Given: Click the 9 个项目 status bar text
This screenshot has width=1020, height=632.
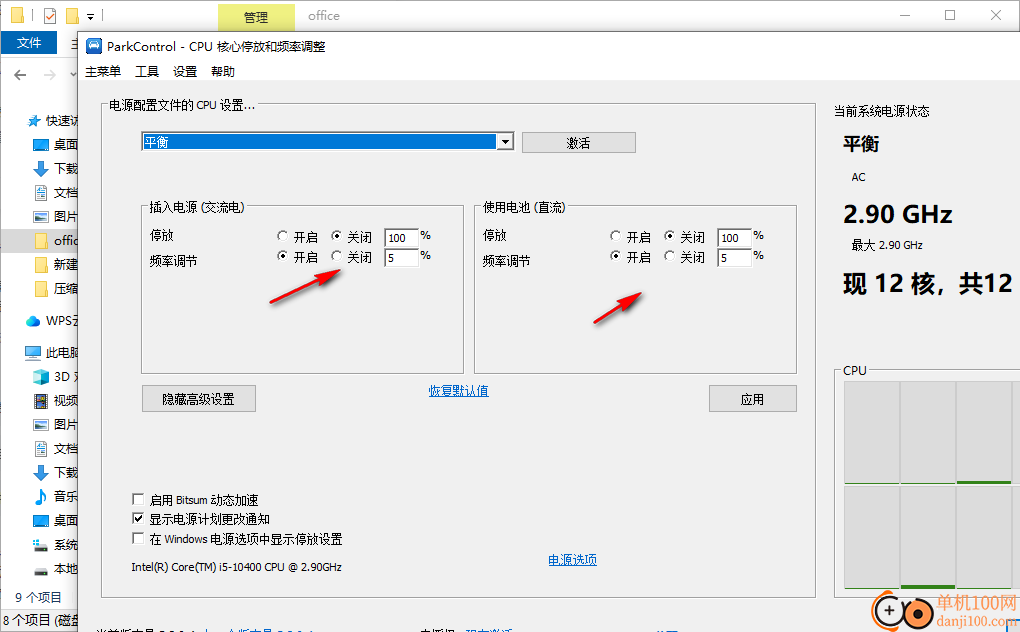Looking at the screenshot, I should pyautogui.click(x=38, y=597).
